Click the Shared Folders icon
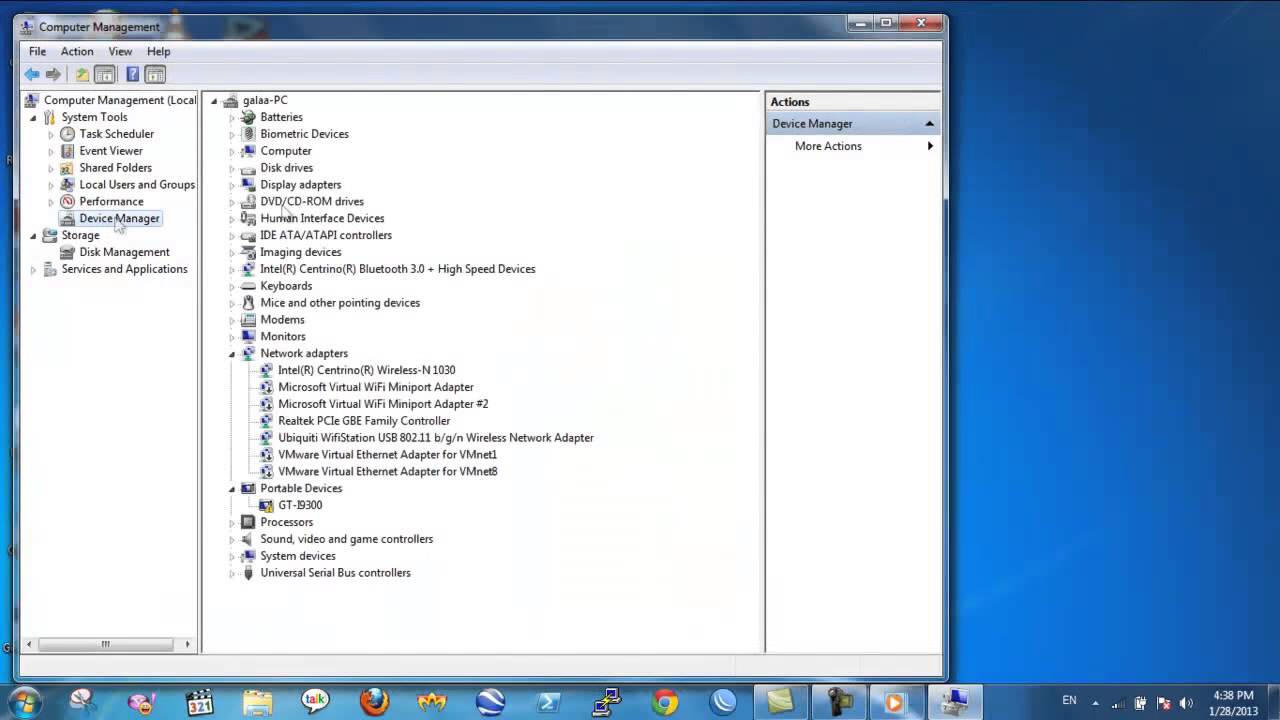This screenshot has height=720, width=1280. coord(67,168)
